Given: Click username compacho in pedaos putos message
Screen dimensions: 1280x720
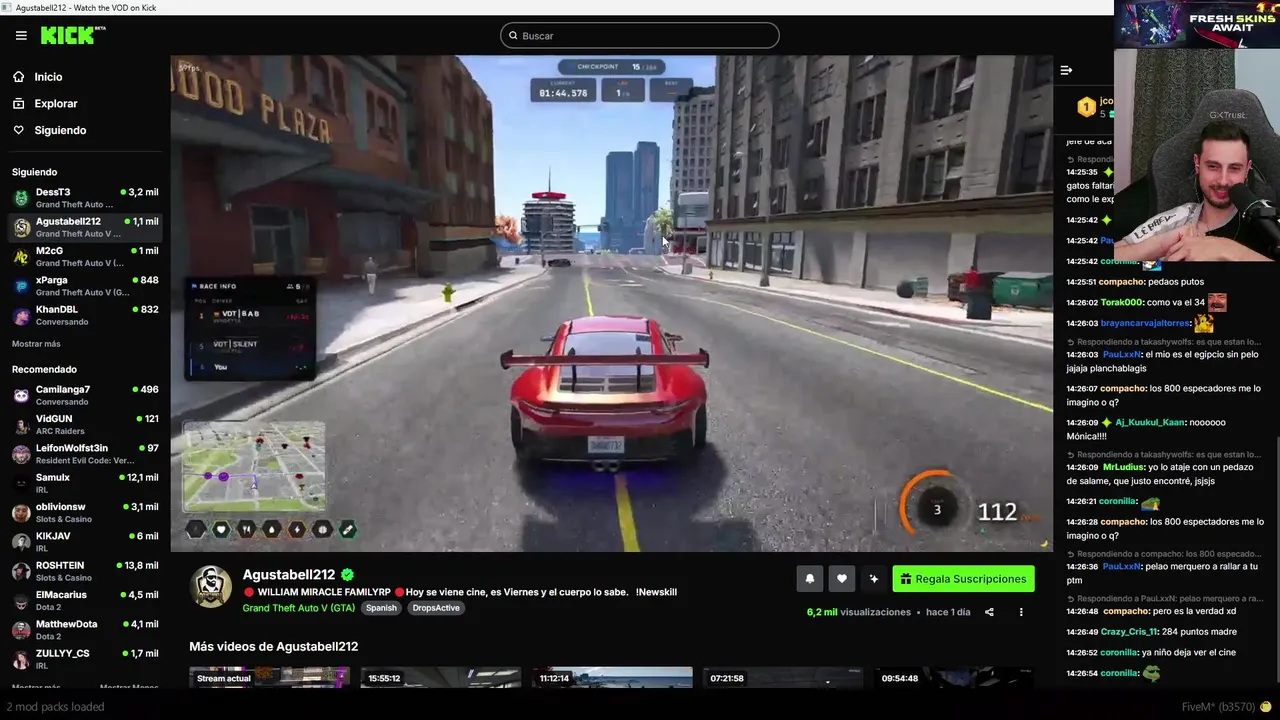Looking at the screenshot, I should point(1121,282).
